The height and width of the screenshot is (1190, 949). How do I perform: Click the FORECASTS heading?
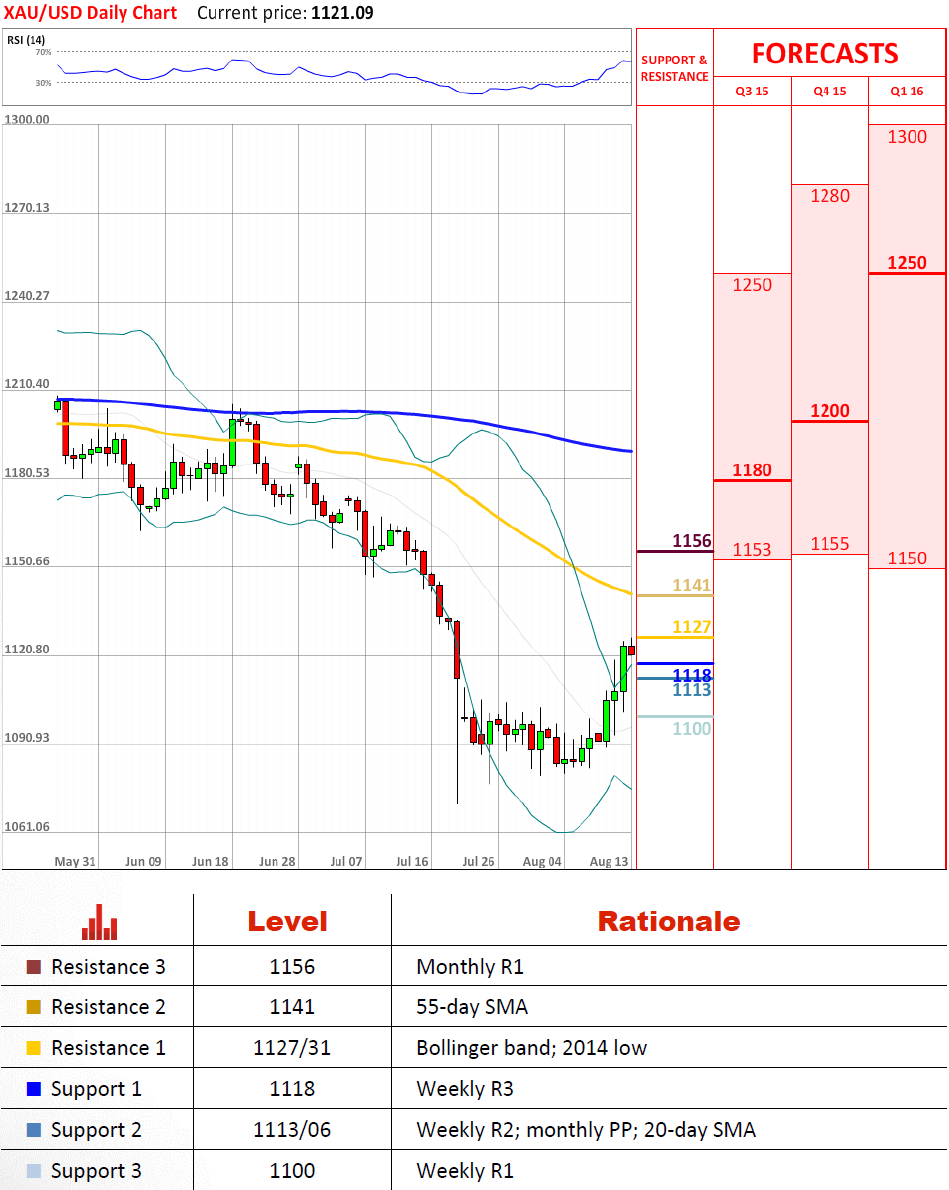pos(825,54)
